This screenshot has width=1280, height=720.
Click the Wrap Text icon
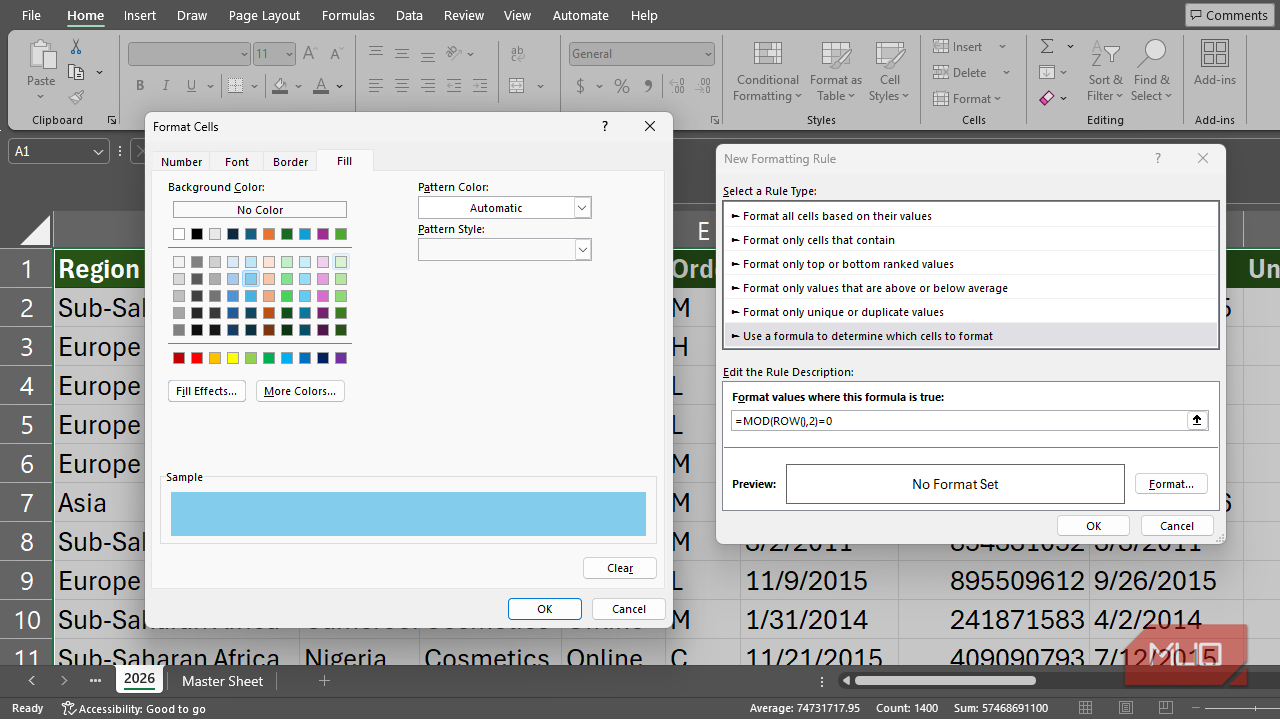point(518,54)
